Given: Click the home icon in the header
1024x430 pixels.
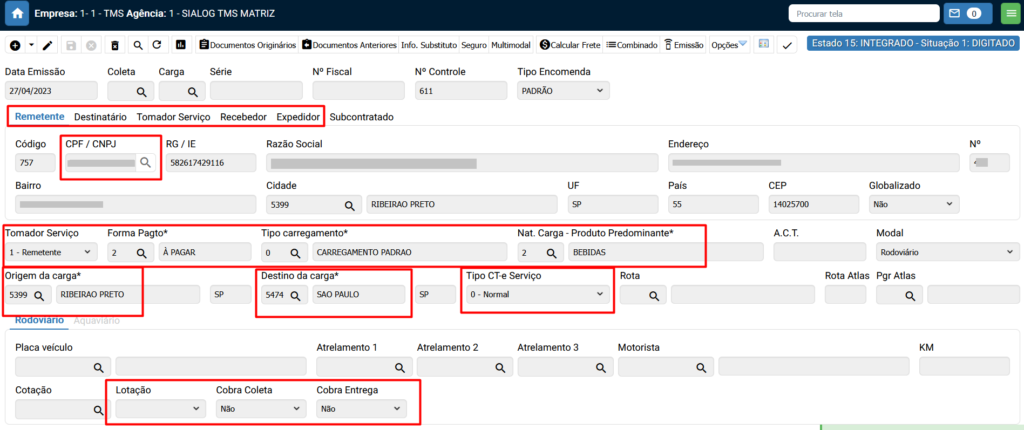Looking at the screenshot, I should click(x=17, y=14).
